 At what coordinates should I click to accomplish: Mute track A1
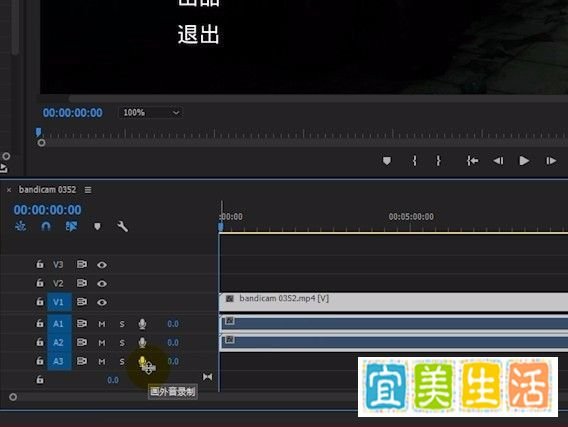point(102,324)
